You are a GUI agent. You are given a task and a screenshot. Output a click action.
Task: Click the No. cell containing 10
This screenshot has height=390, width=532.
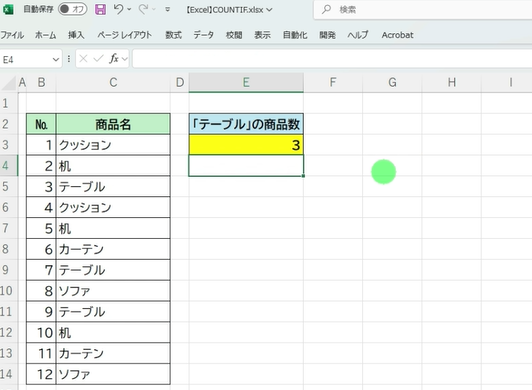41,332
